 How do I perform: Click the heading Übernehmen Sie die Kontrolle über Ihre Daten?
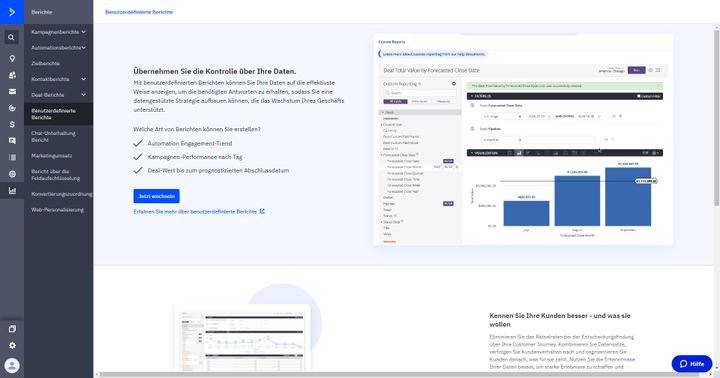tap(215, 71)
